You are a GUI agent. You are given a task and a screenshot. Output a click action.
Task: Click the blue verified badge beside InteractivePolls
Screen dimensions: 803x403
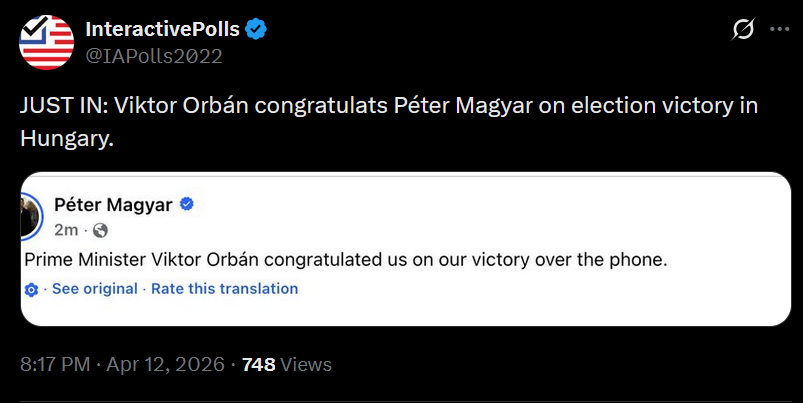[x=257, y=30]
